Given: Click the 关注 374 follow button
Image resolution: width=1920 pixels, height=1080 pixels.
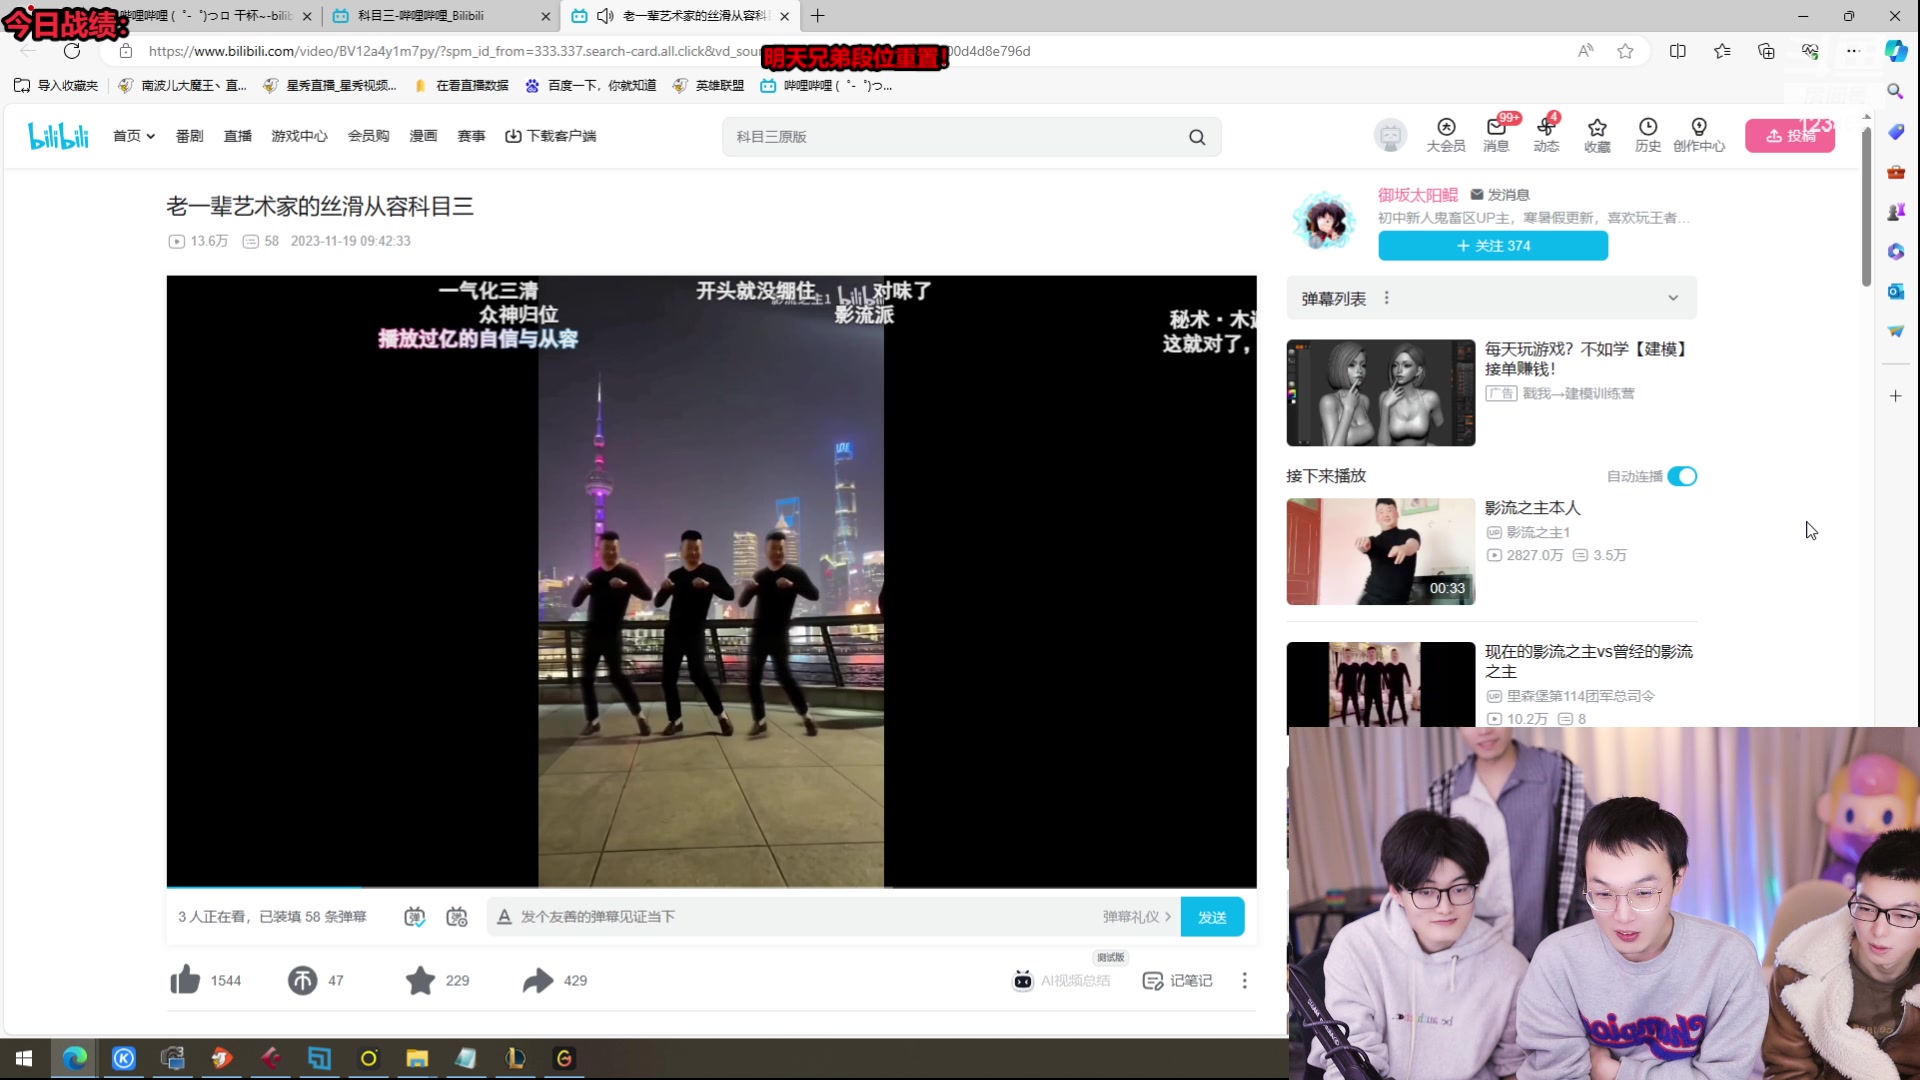Looking at the screenshot, I should 1492,245.
